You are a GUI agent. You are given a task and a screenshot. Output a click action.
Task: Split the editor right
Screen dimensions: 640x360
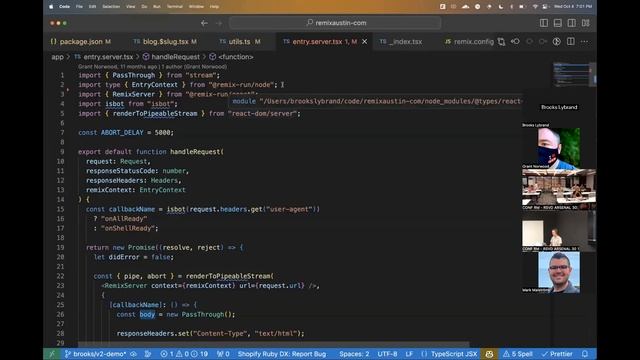point(571,42)
